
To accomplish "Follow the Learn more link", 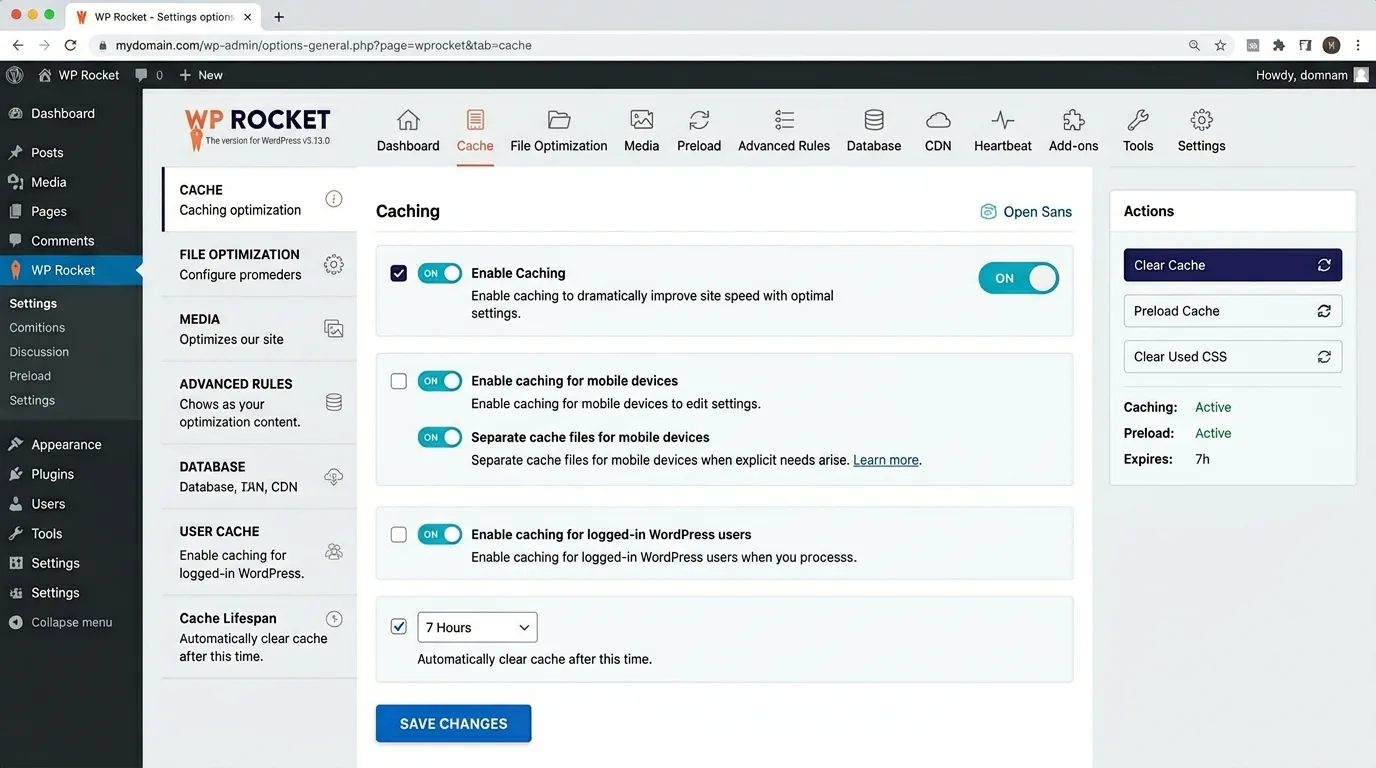I will pyautogui.click(x=886, y=460).
